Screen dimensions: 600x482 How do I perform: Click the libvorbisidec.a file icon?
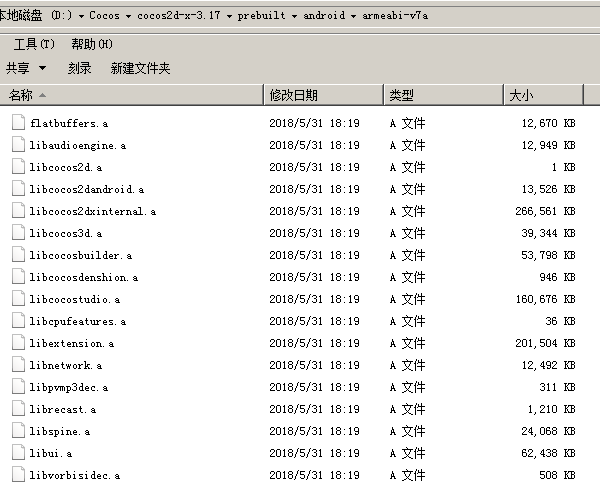coord(18,474)
